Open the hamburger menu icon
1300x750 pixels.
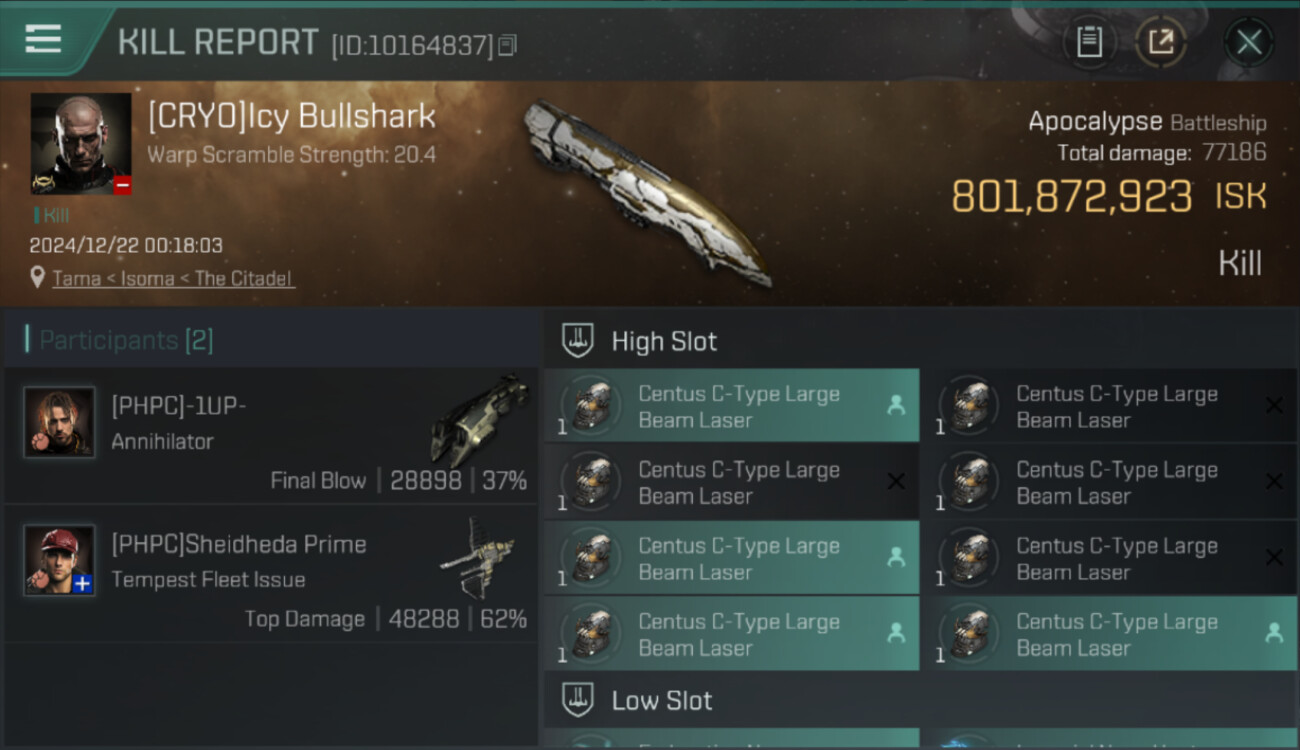pos(43,39)
